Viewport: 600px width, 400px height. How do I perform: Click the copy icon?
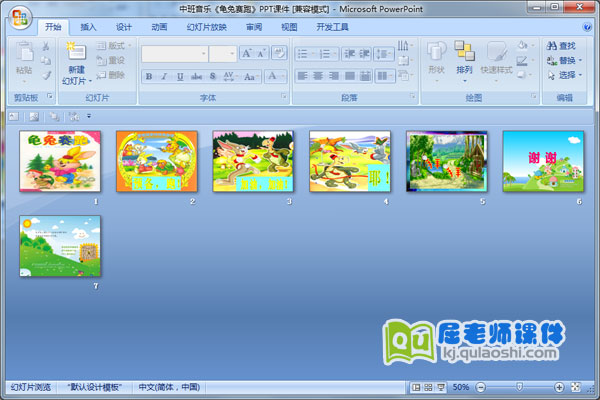[x=46, y=60]
